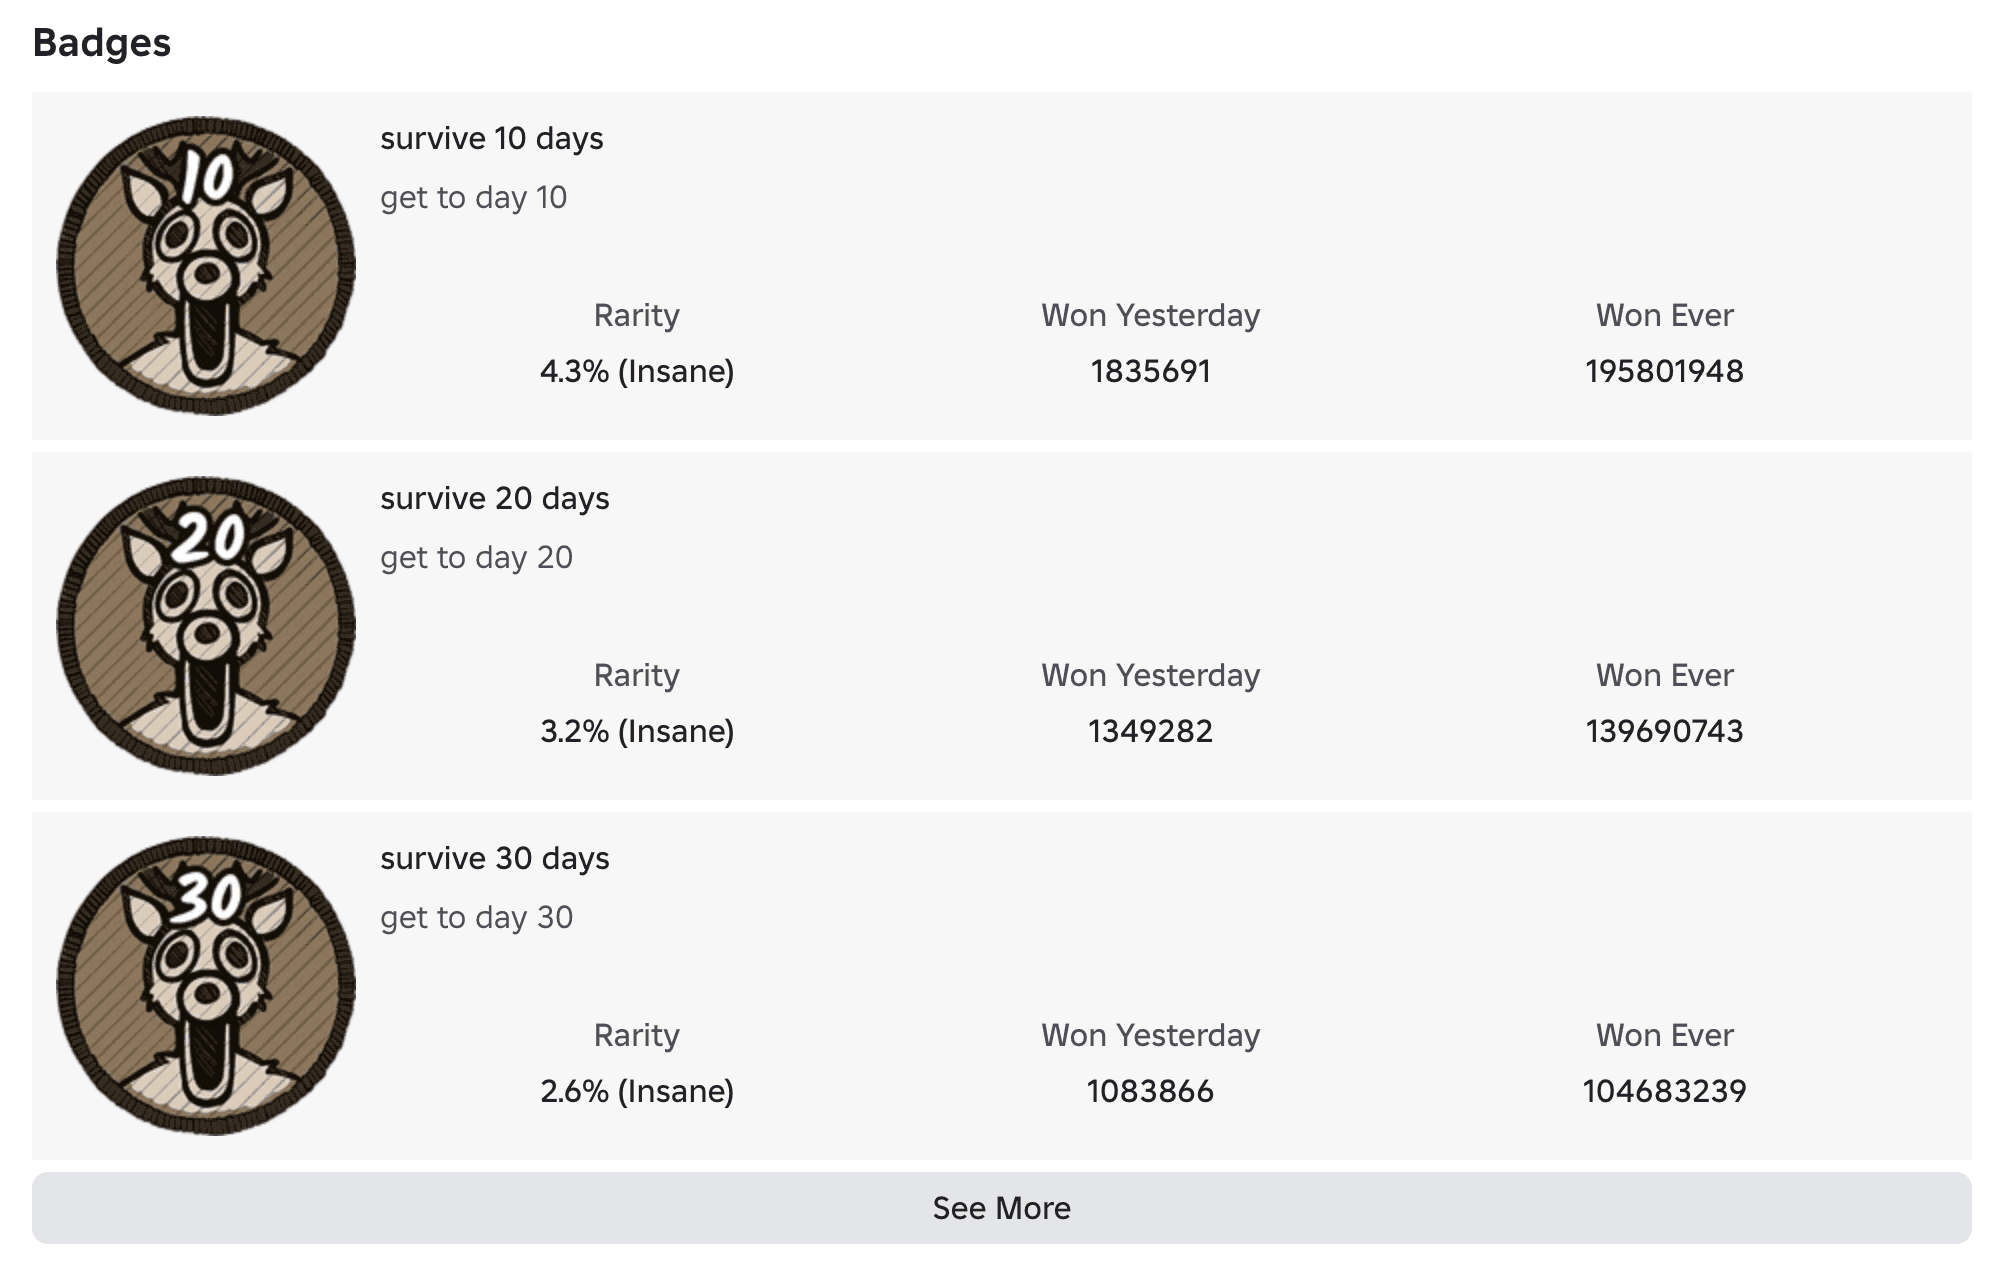This screenshot has width=1990, height=1284.
Task: Select the Badges section heading
Action: [102, 43]
